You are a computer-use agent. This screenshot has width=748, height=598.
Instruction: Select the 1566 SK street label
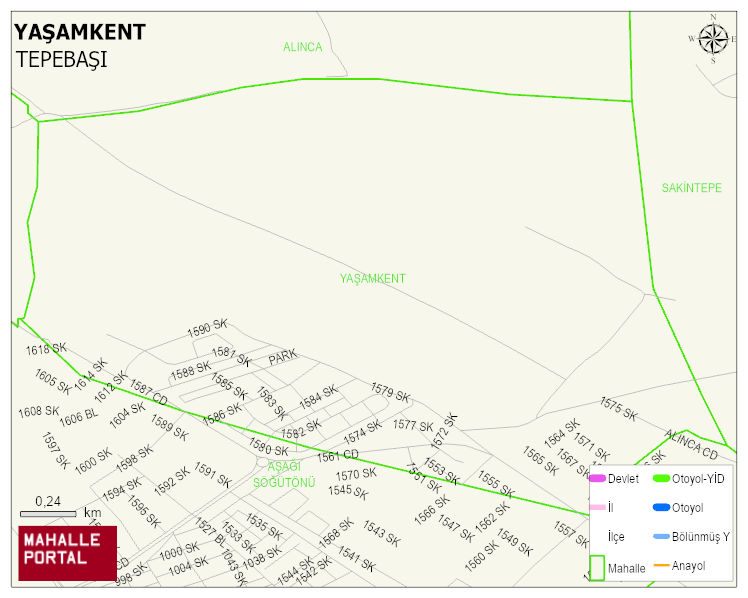pyautogui.click(x=432, y=510)
